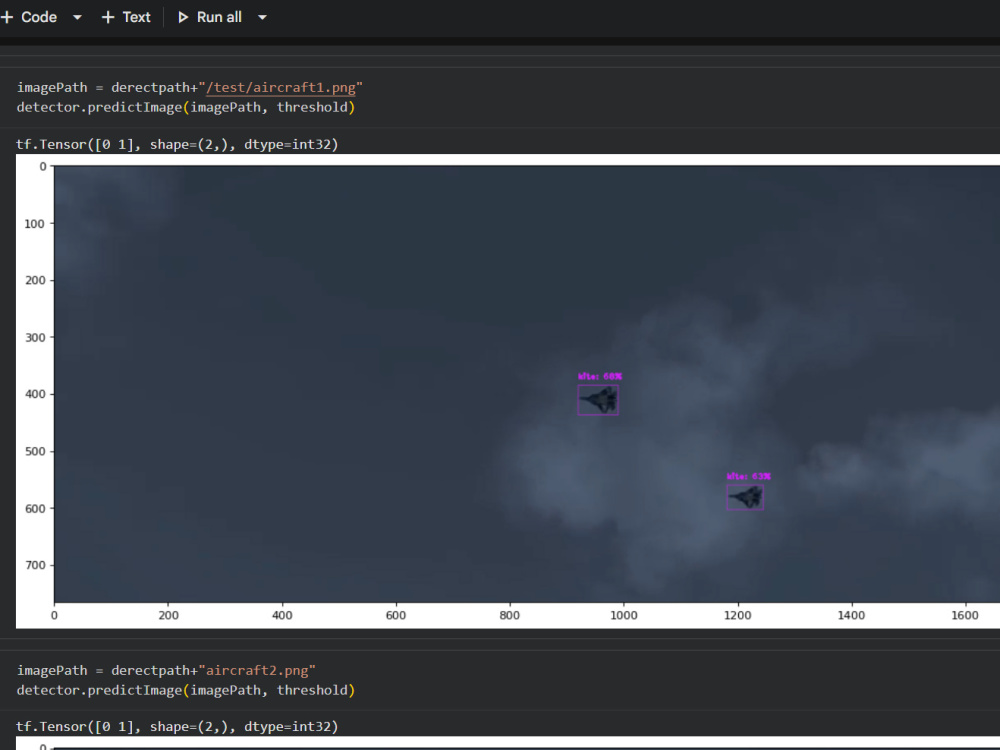Expand the dropdown arrow beside Run all
1000x750 pixels.
[262, 17]
